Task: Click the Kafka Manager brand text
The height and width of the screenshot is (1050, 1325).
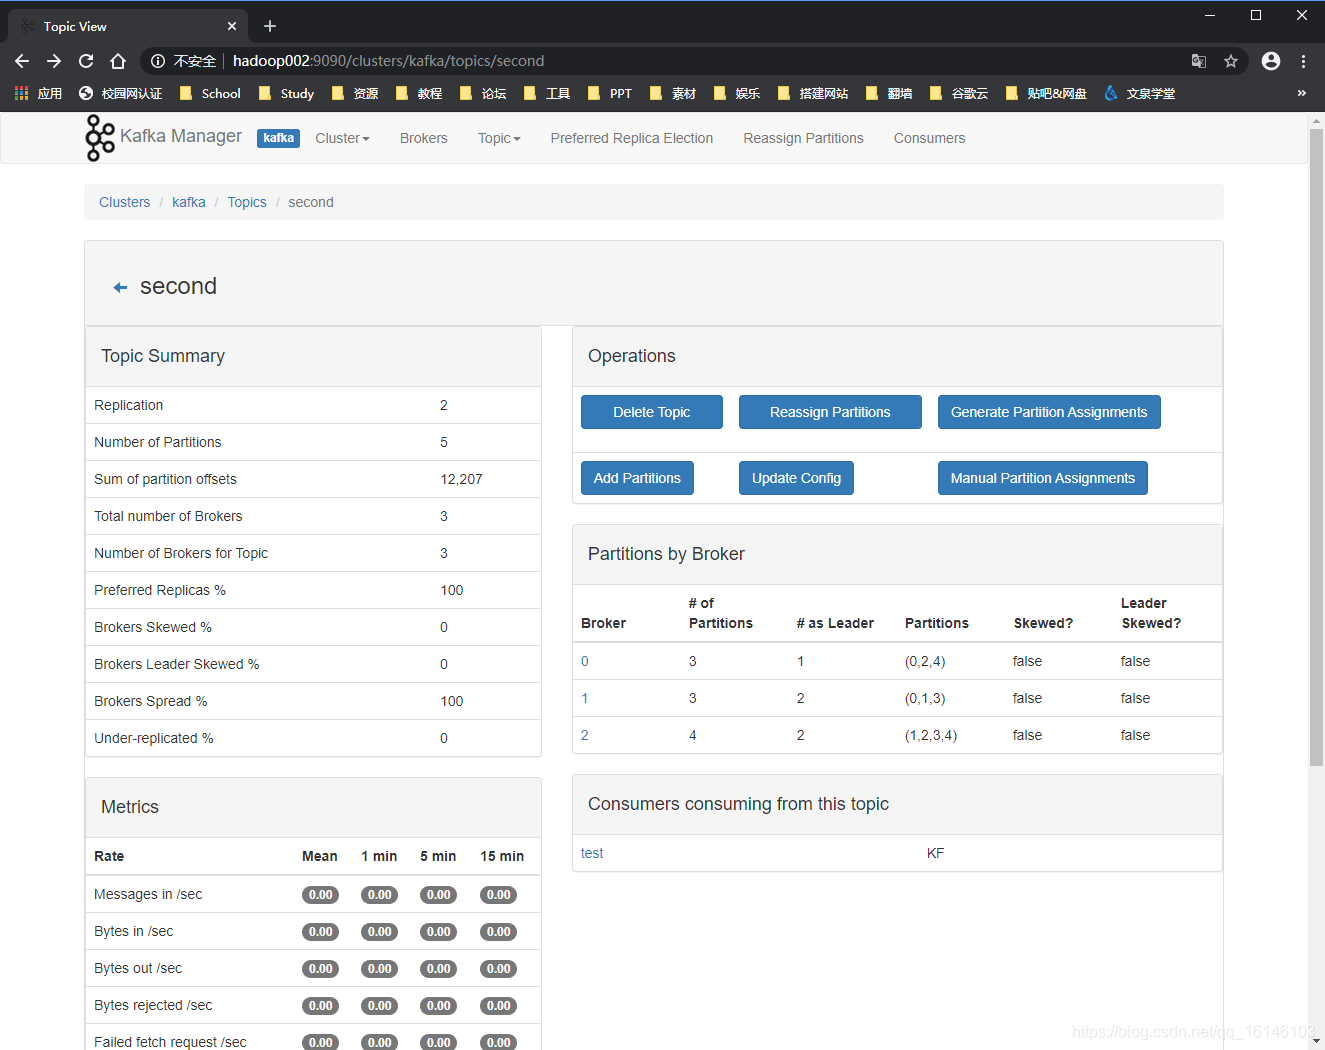Action: [181, 136]
